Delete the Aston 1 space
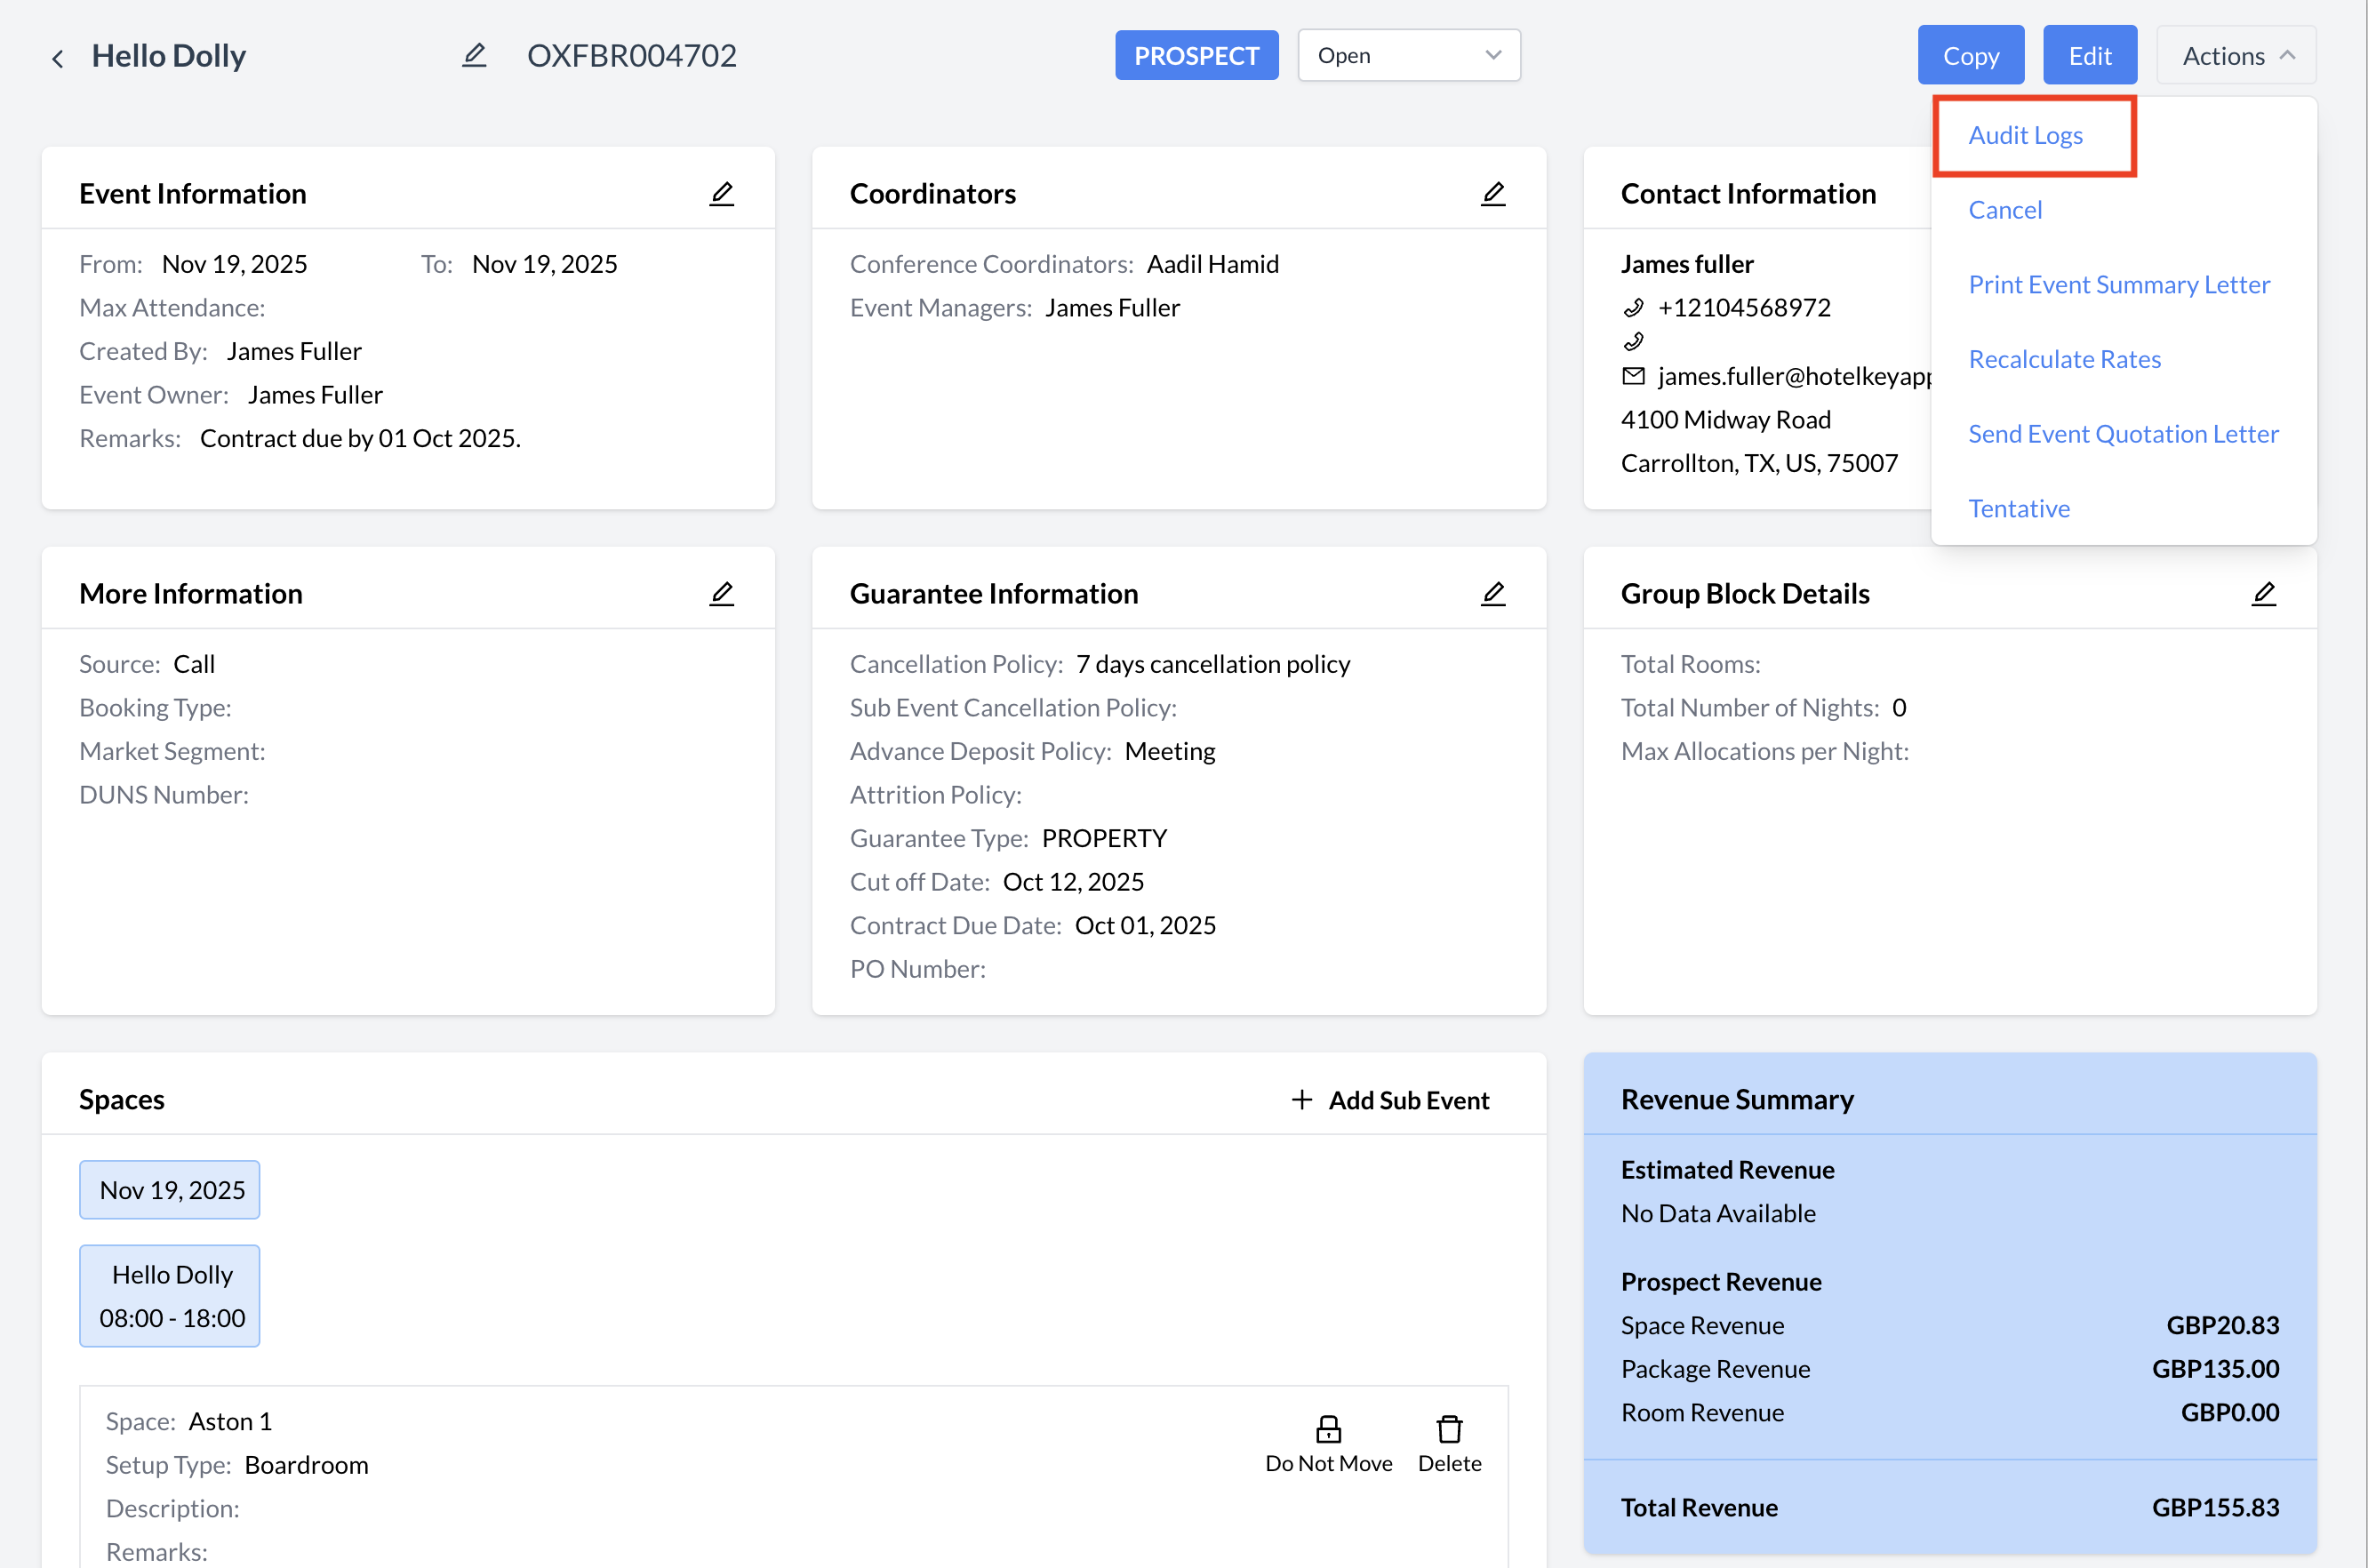Viewport: 2368px width, 1568px height. point(1448,1429)
